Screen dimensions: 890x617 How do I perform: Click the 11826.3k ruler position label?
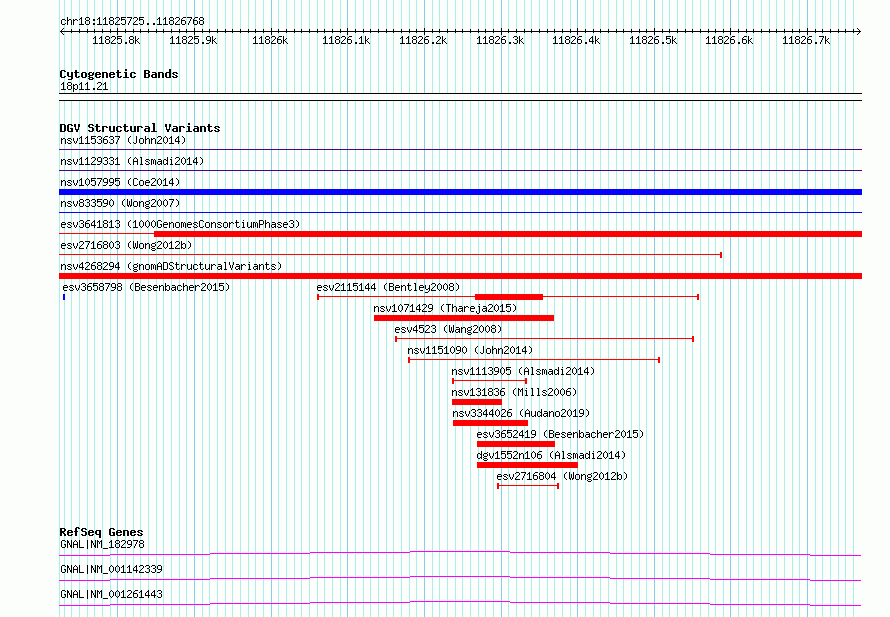pos(500,40)
